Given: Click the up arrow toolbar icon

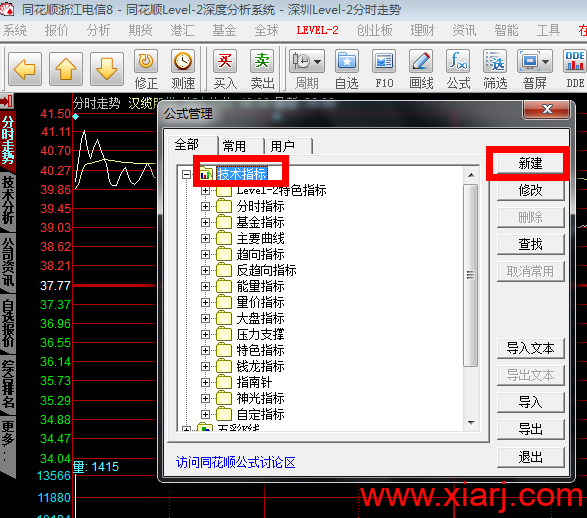Looking at the screenshot, I should [66, 69].
